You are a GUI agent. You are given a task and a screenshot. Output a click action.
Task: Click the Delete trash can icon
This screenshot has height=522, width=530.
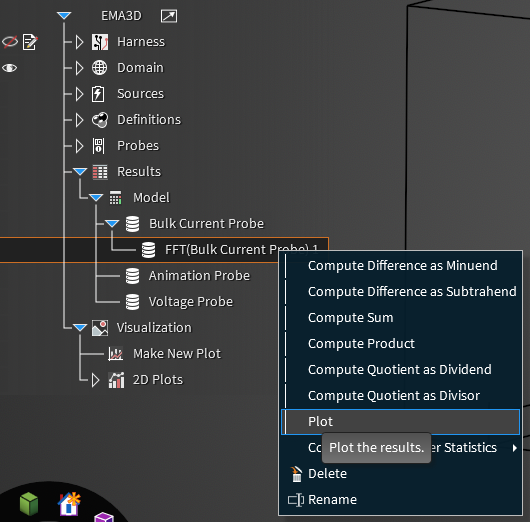pyautogui.click(x=296, y=474)
